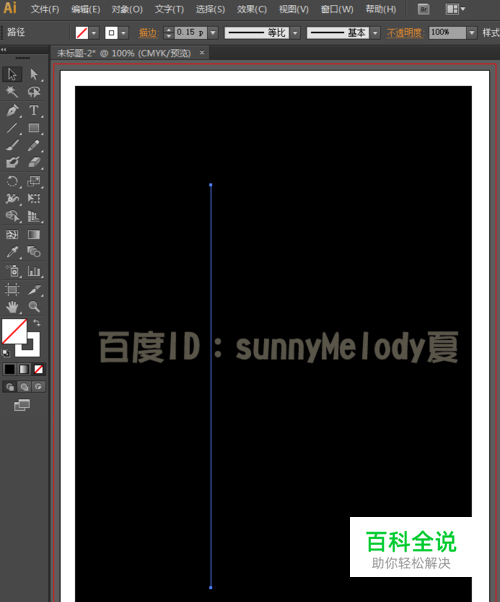Apply Gradient fill mode

(24, 369)
